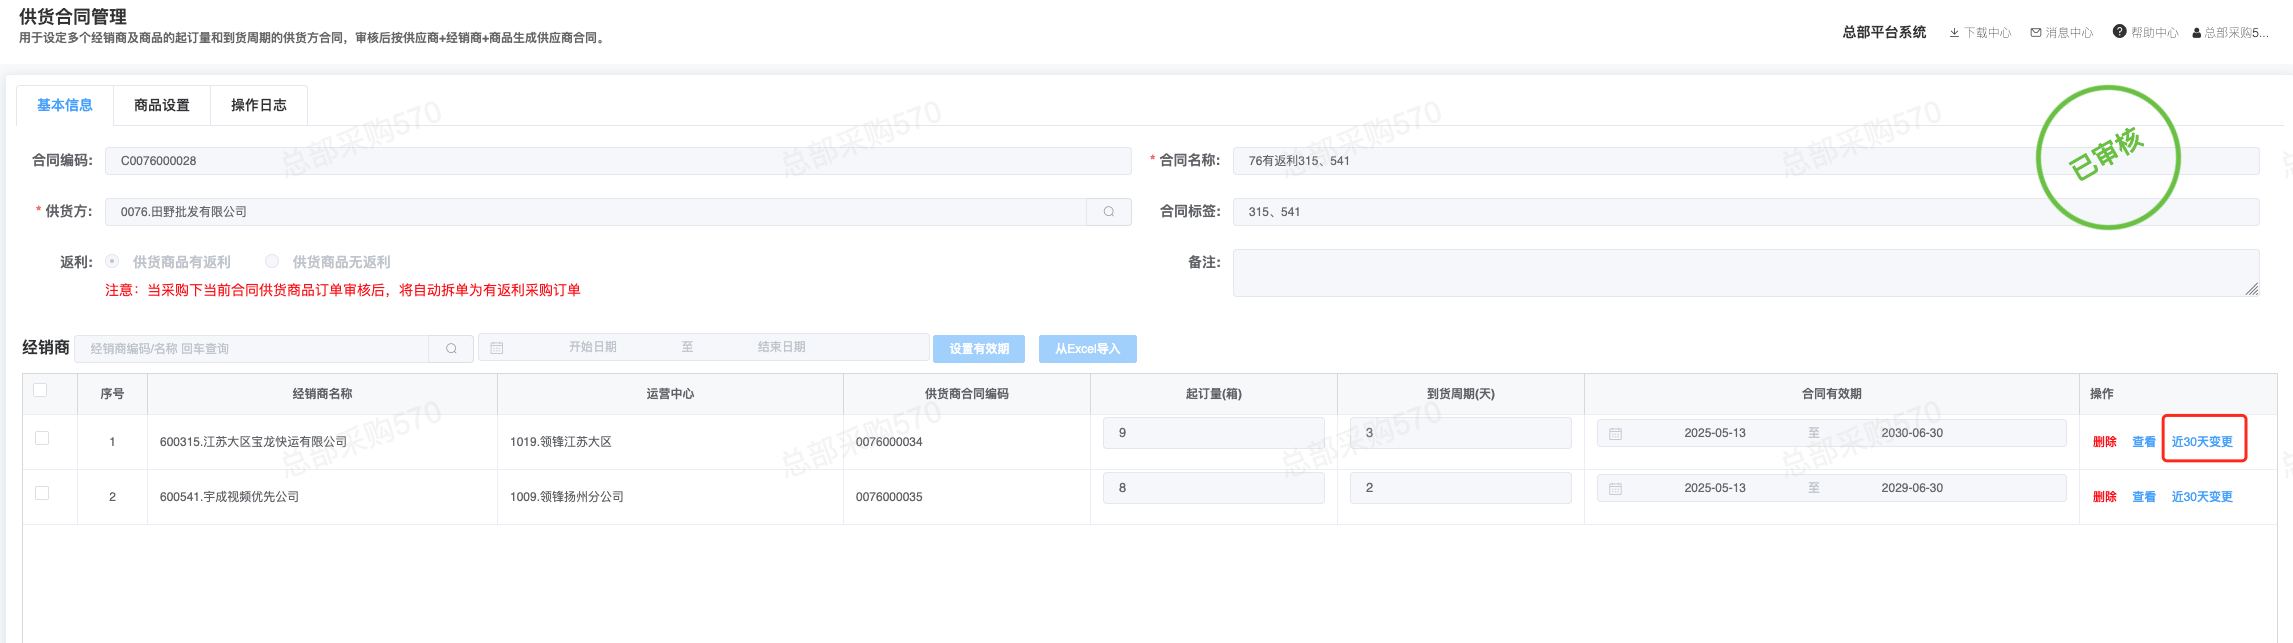Check the row for 600315.江苏大区宝龙快运有限公司
The width and height of the screenshot is (2293, 643).
(x=42, y=438)
